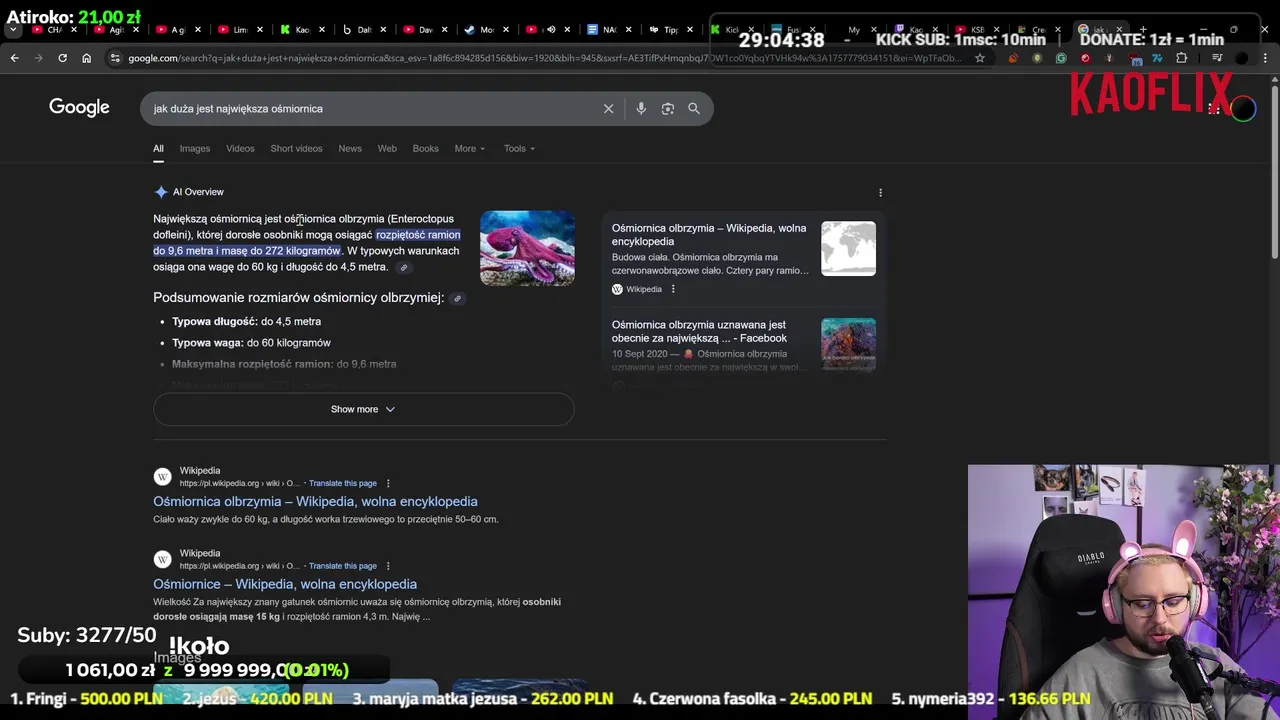The height and width of the screenshot is (720, 1280).
Task: Switch to Books results tab
Action: [x=425, y=149]
